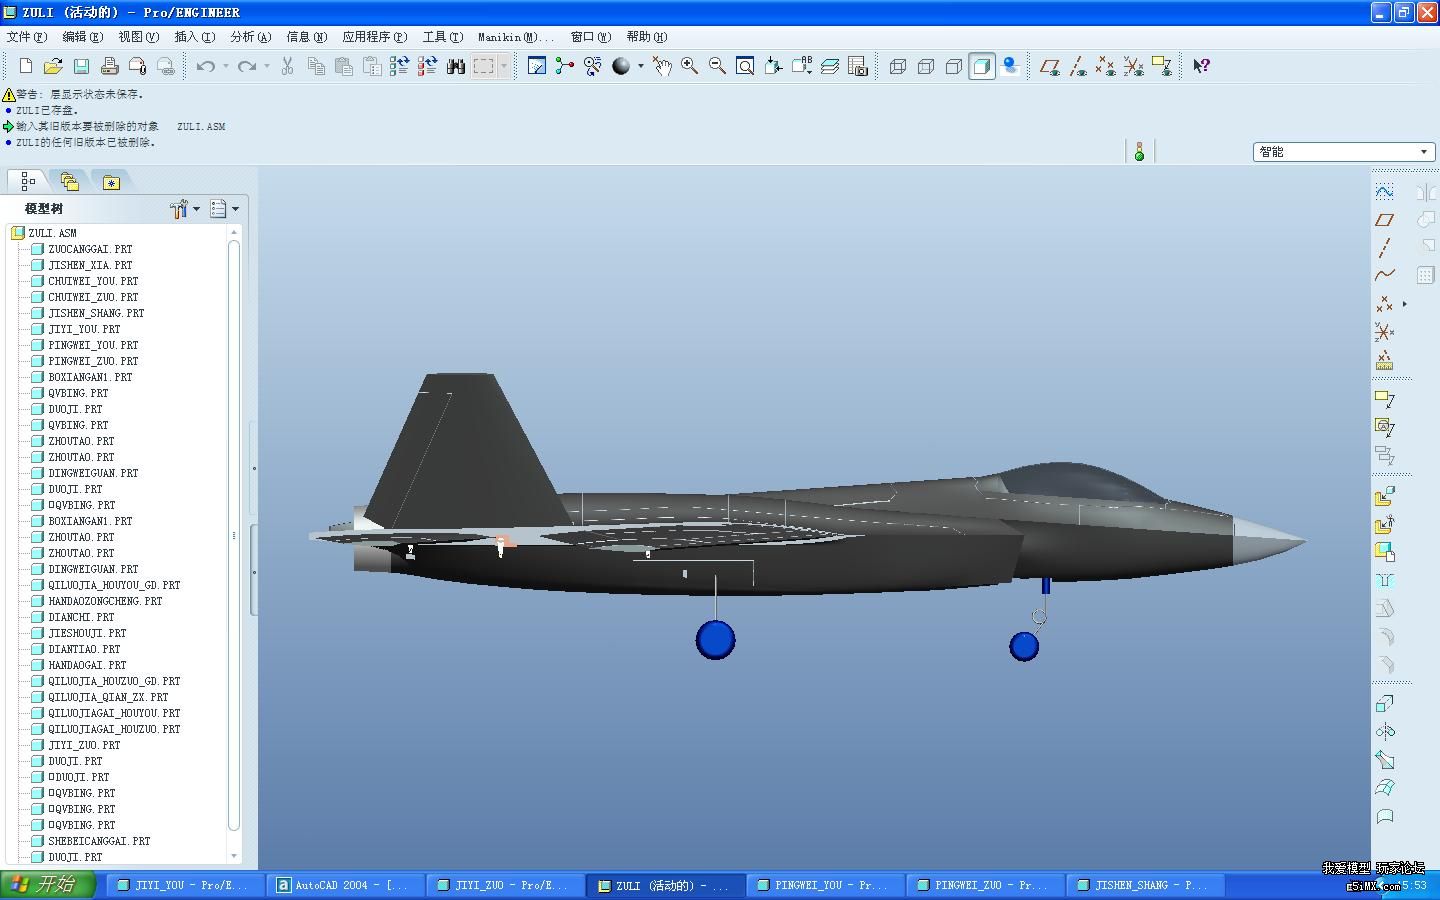Image resolution: width=1440 pixels, height=900 pixels.
Task: Click the Repaint screen icon
Action: (x=537, y=66)
